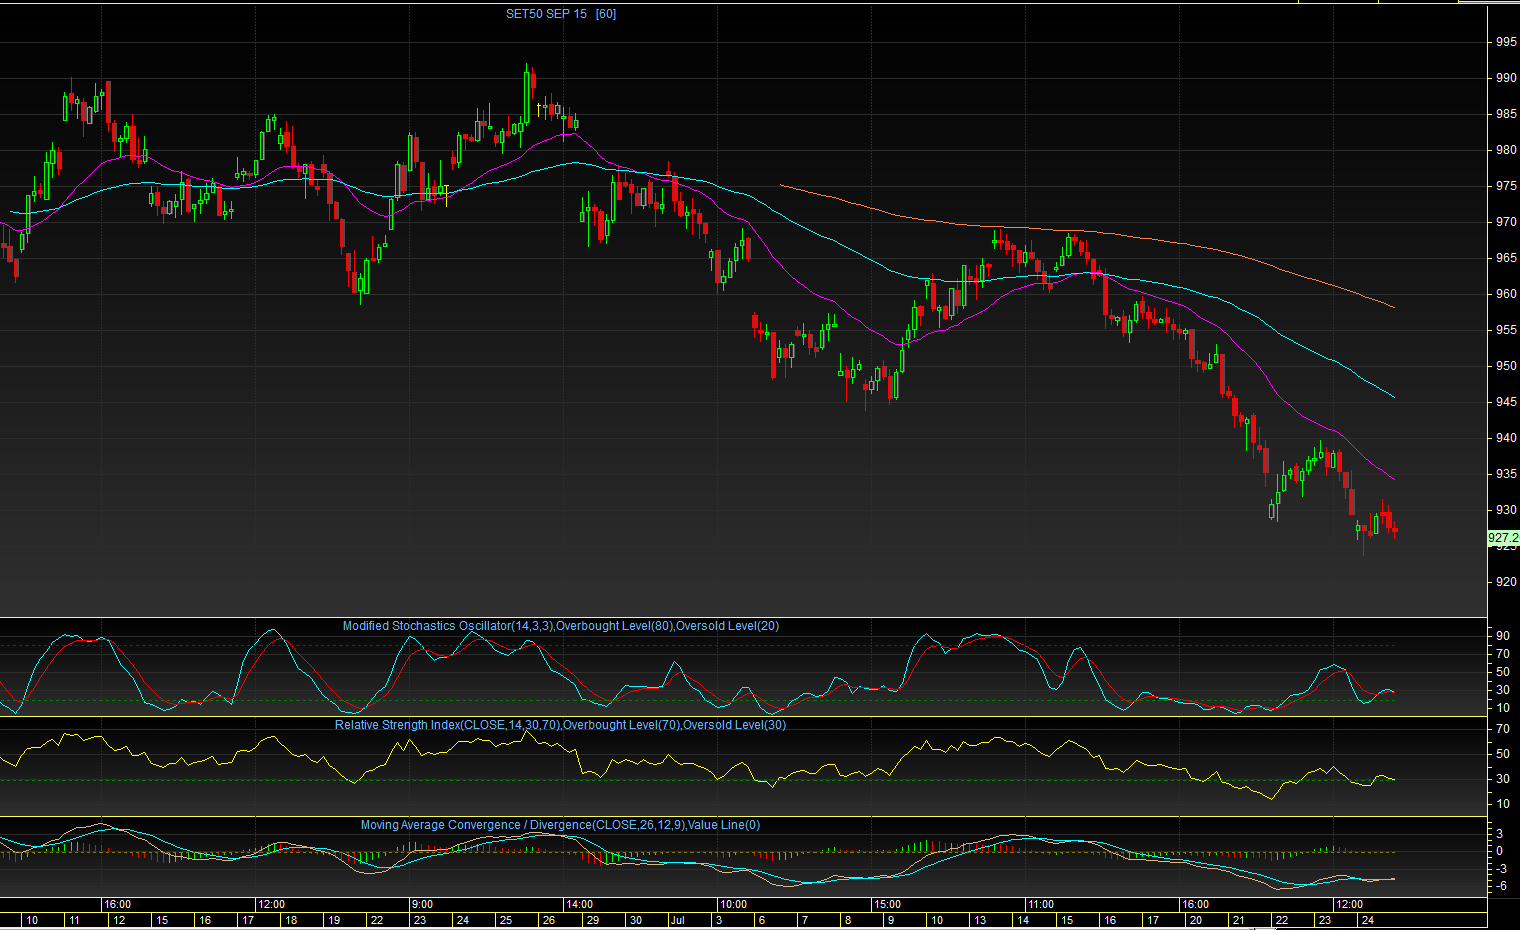
Task: Click 940 on the price axis
Action: [x=1506, y=438]
